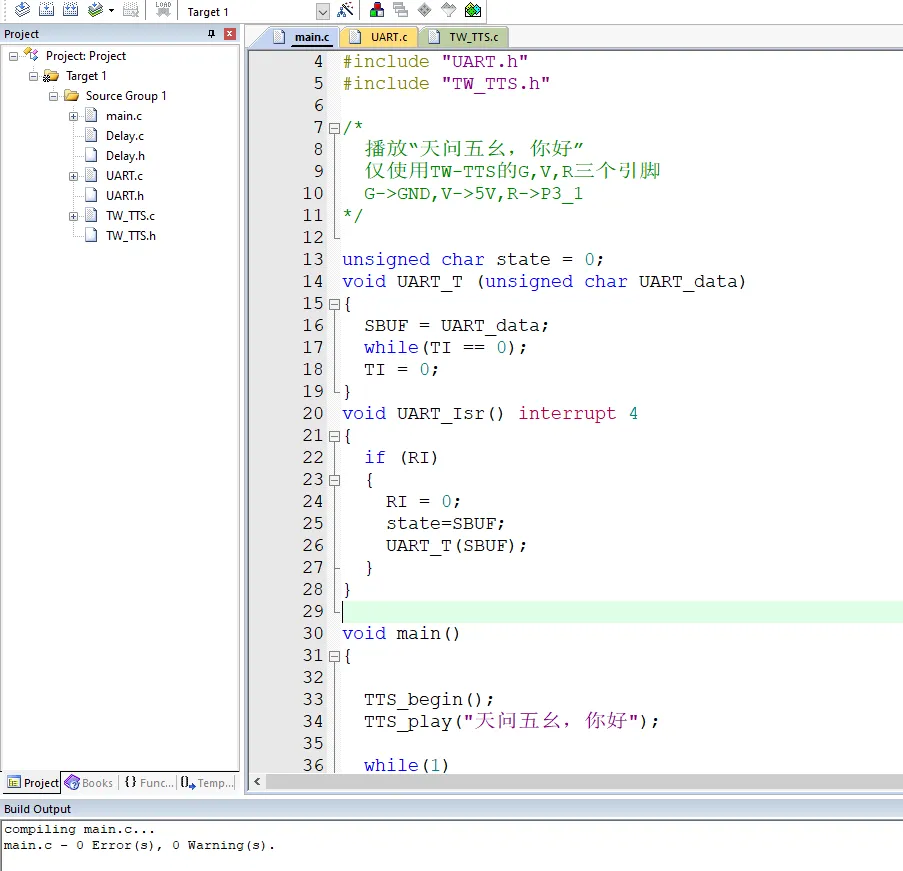The width and height of the screenshot is (903, 871).
Task: Click the Build target toolbar icon
Action: pyautogui.click(x=46, y=11)
